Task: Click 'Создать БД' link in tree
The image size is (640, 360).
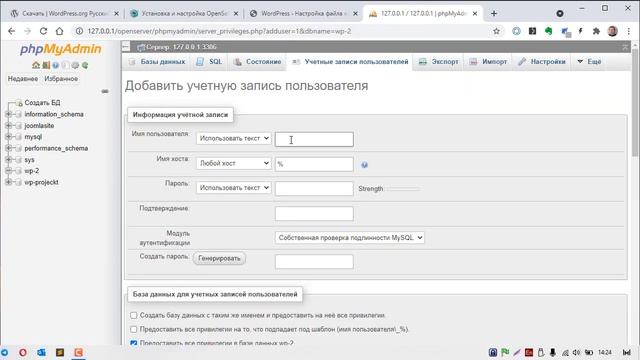Action: [42, 103]
